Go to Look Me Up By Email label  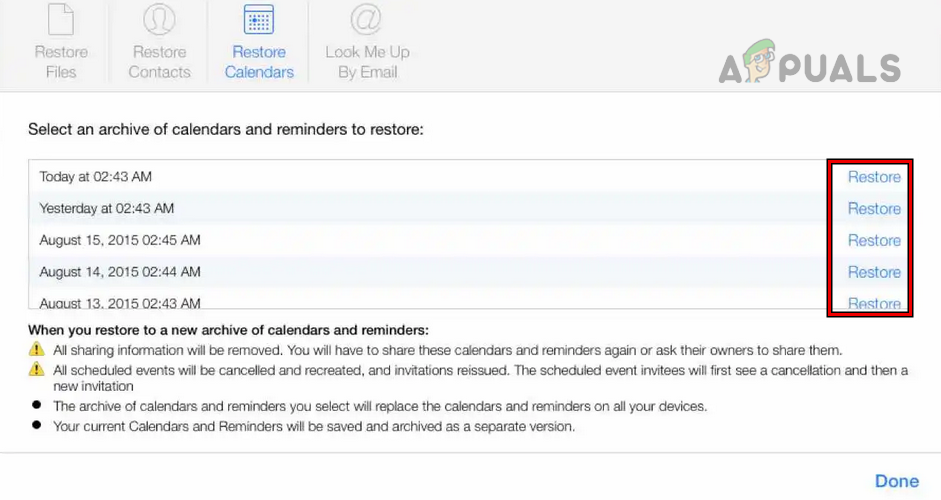pos(367,62)
